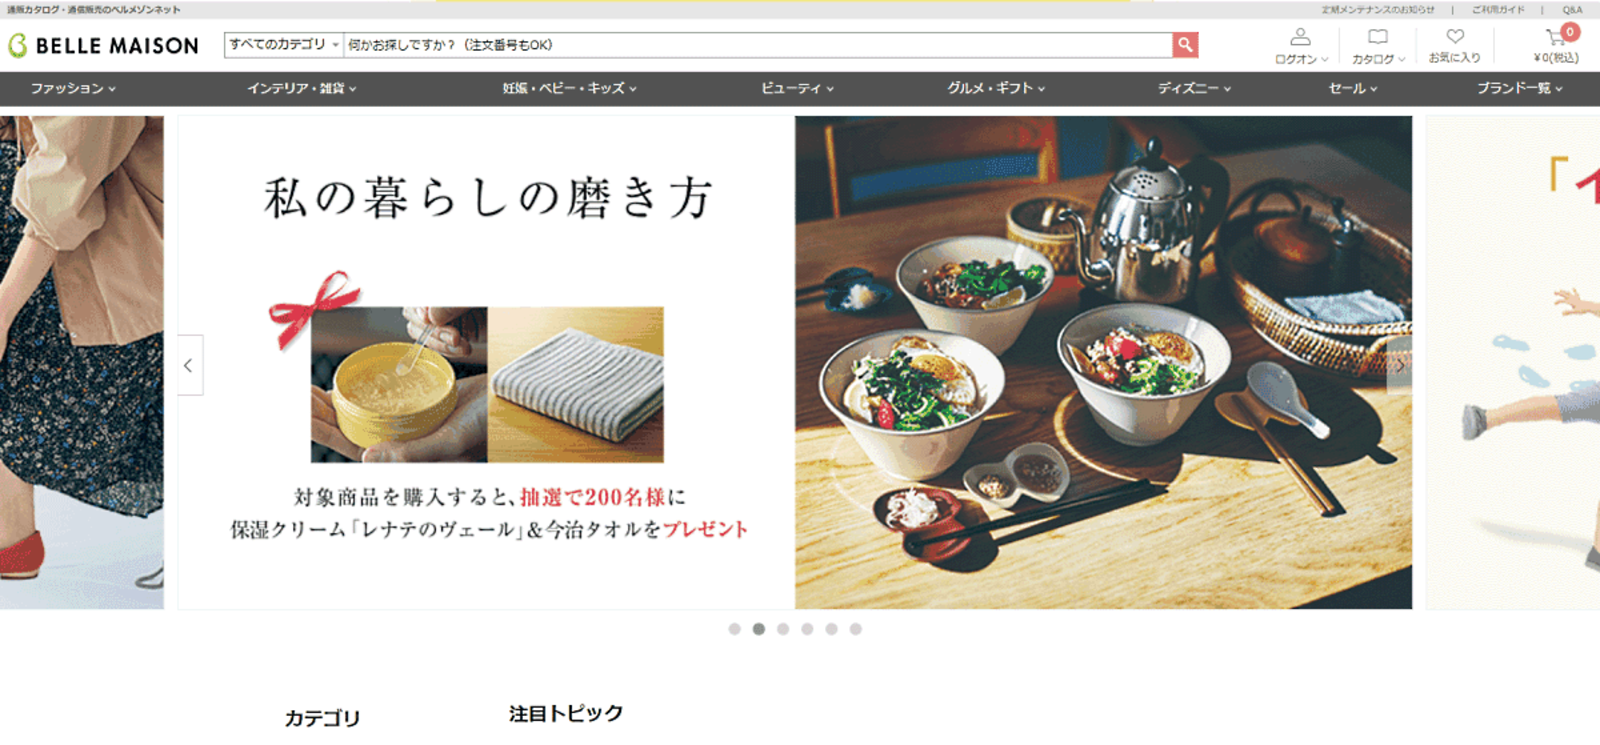The height and width of the screenshot is (745, 1600).
Task: Show previous carousel slide arrow
Action: point(190,365)
